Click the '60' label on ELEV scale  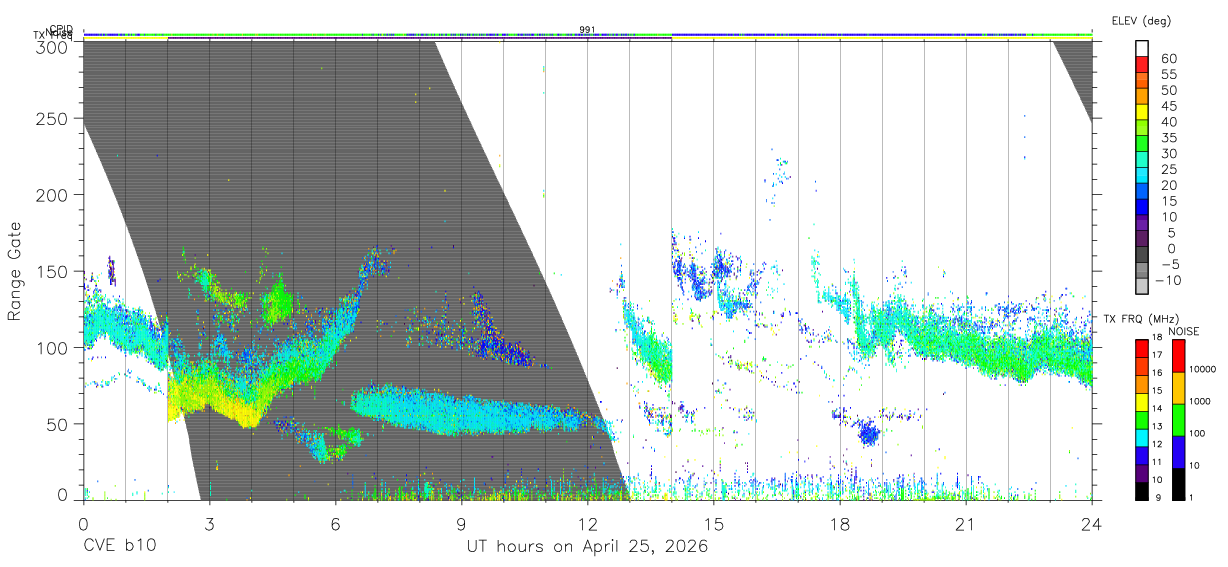tap(1168, 58)
